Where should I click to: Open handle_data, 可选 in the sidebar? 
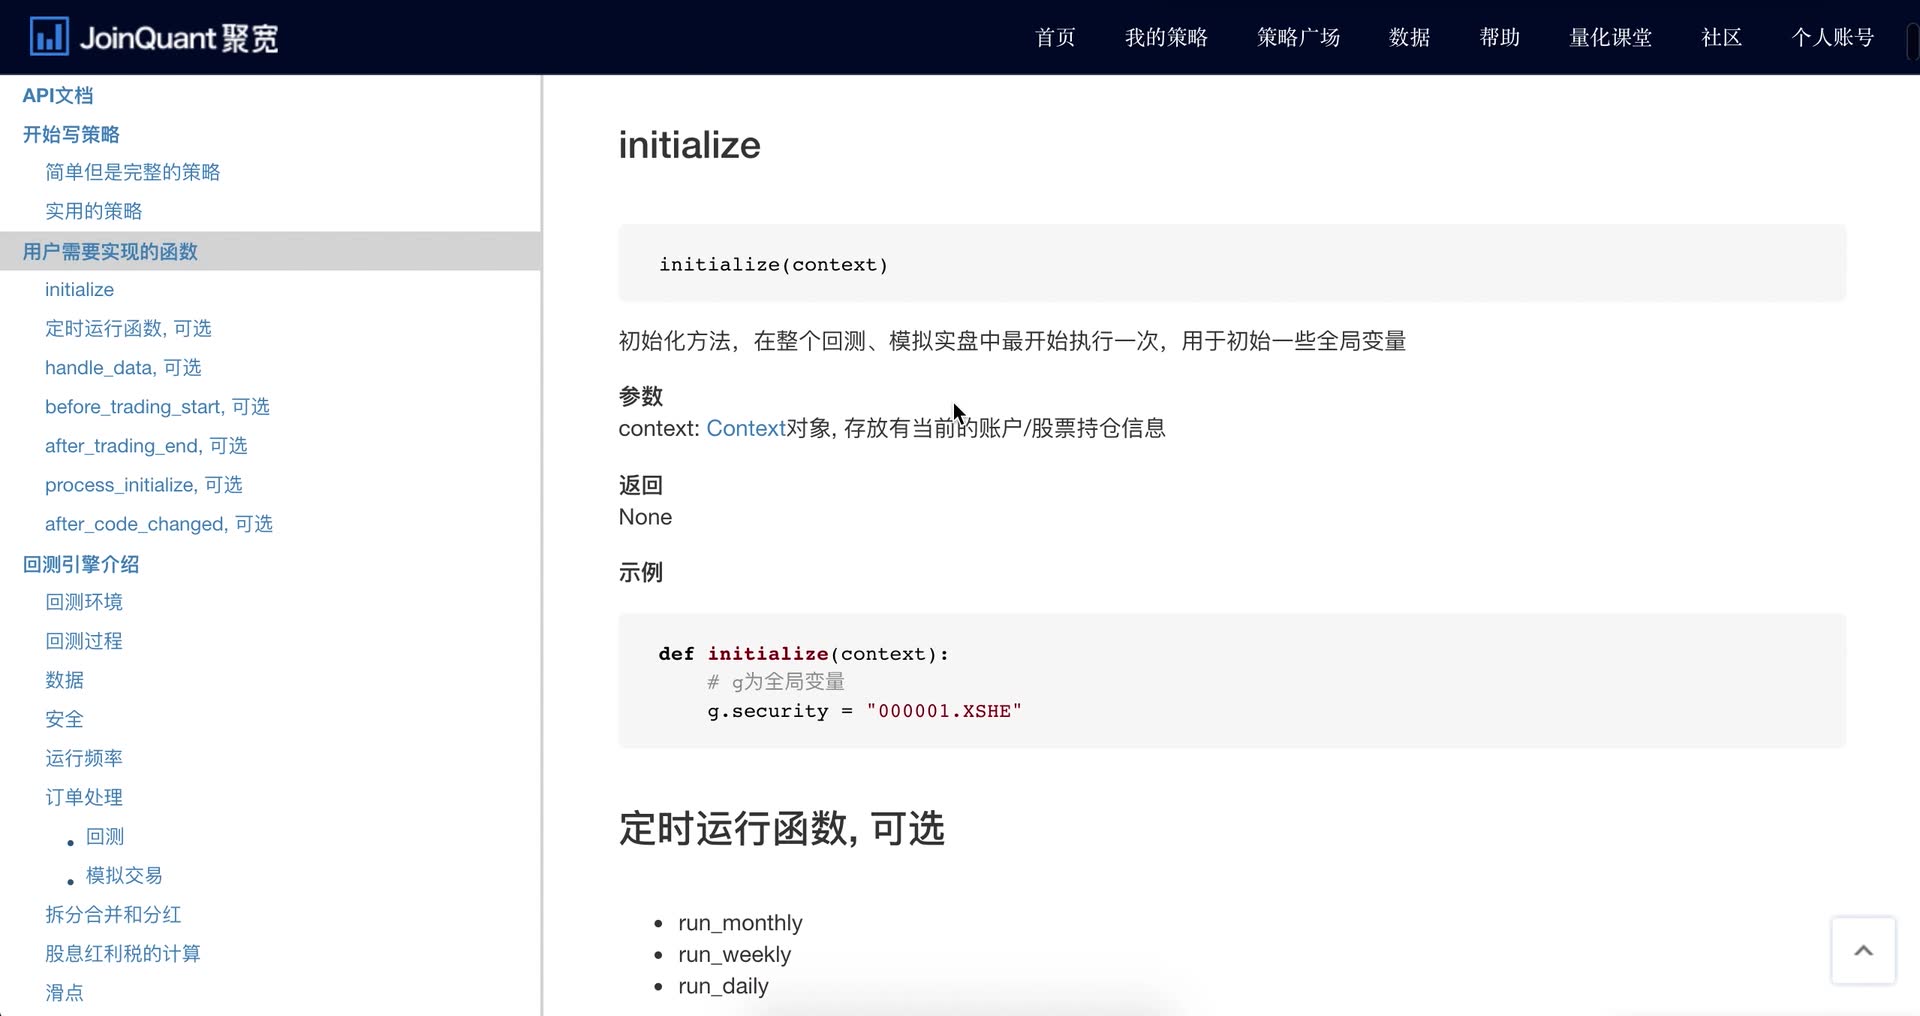[x=123, y=367]
